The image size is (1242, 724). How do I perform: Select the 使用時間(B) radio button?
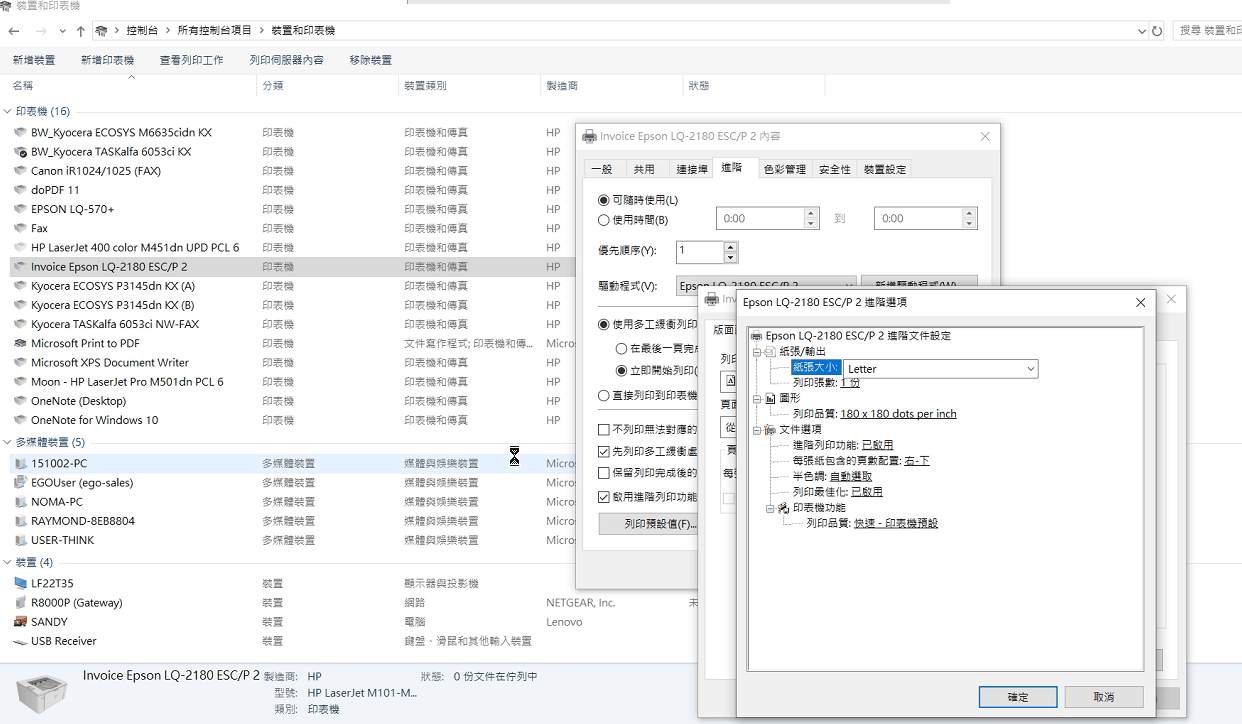click(x=604, y=220)
